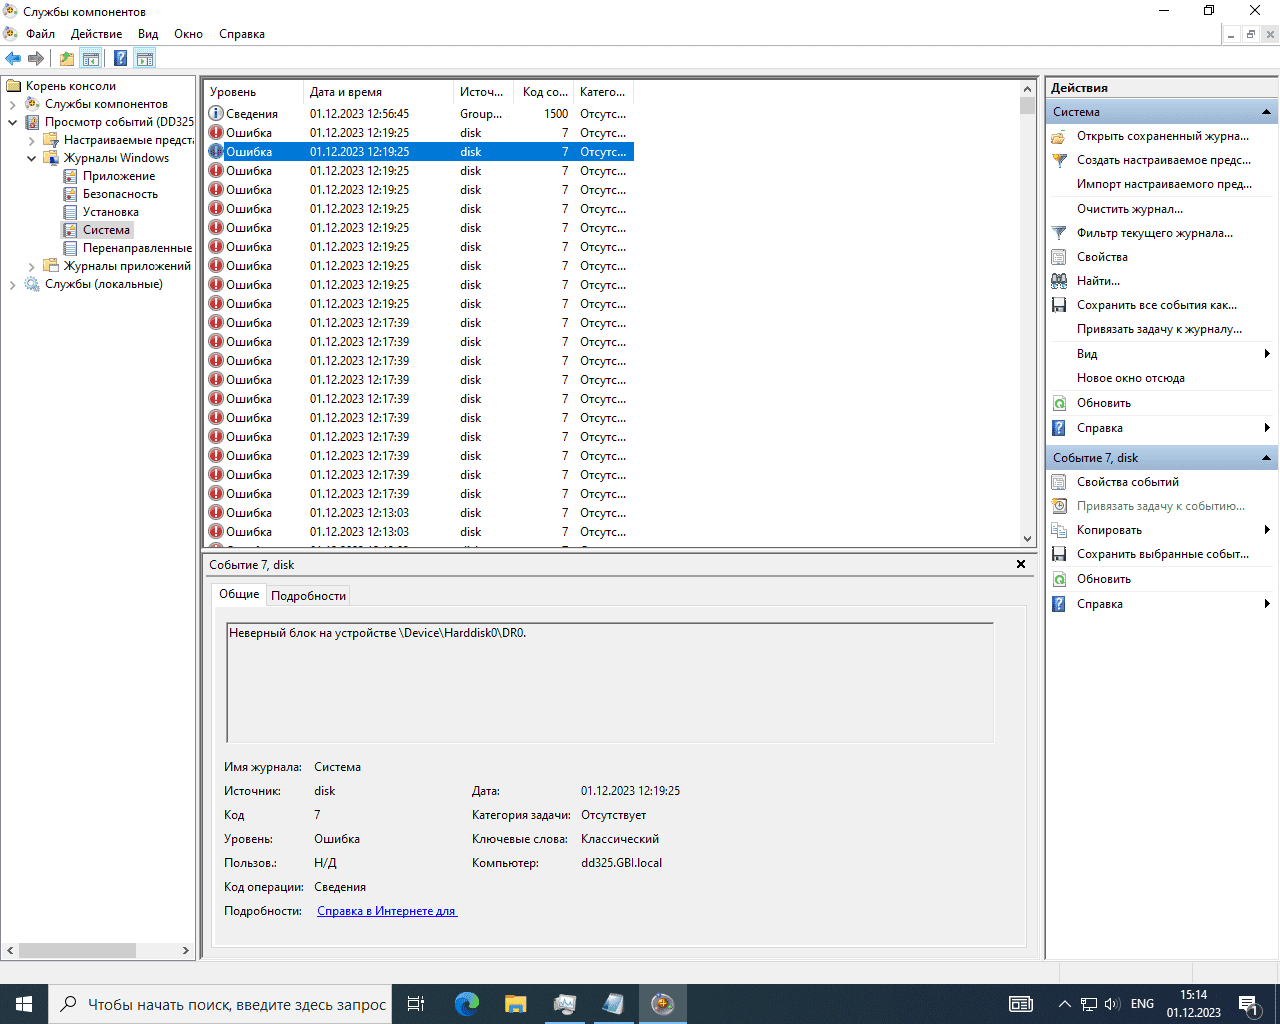Image resolution: width=1280 pixels, height=1024 pixels.
Task: Collapse the 'Система' actions section header
Action: click(1266, 112)
